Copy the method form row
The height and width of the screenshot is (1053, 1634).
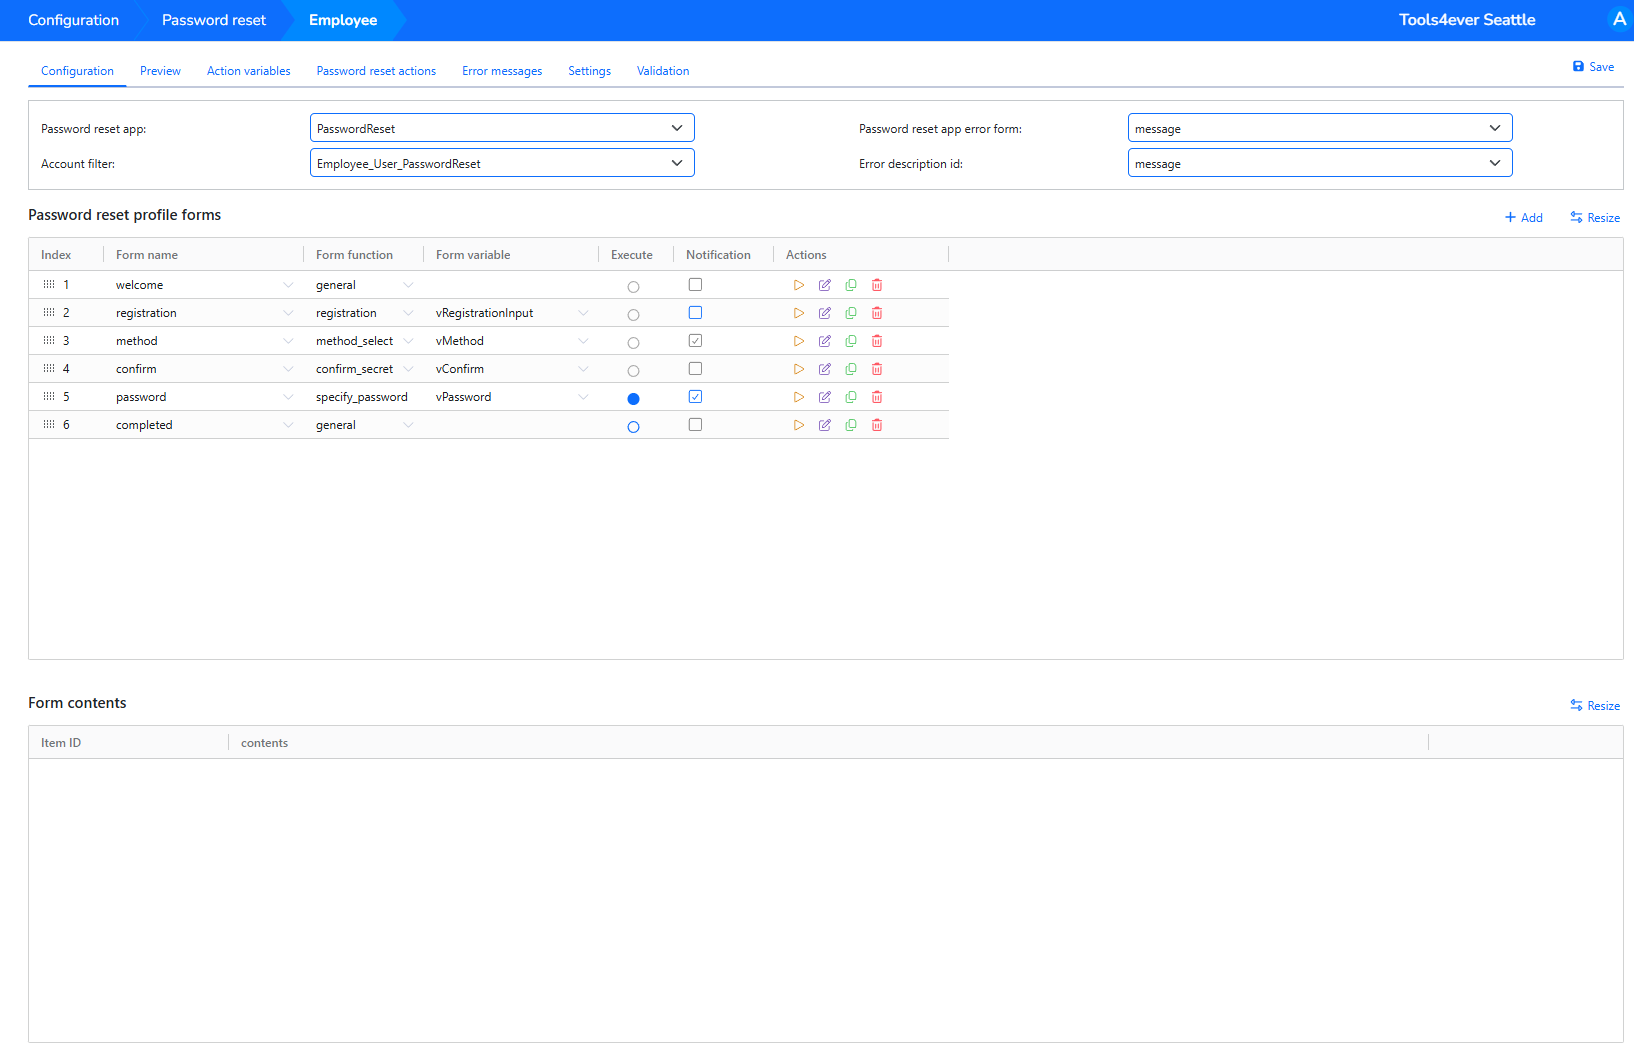point(851,341)
